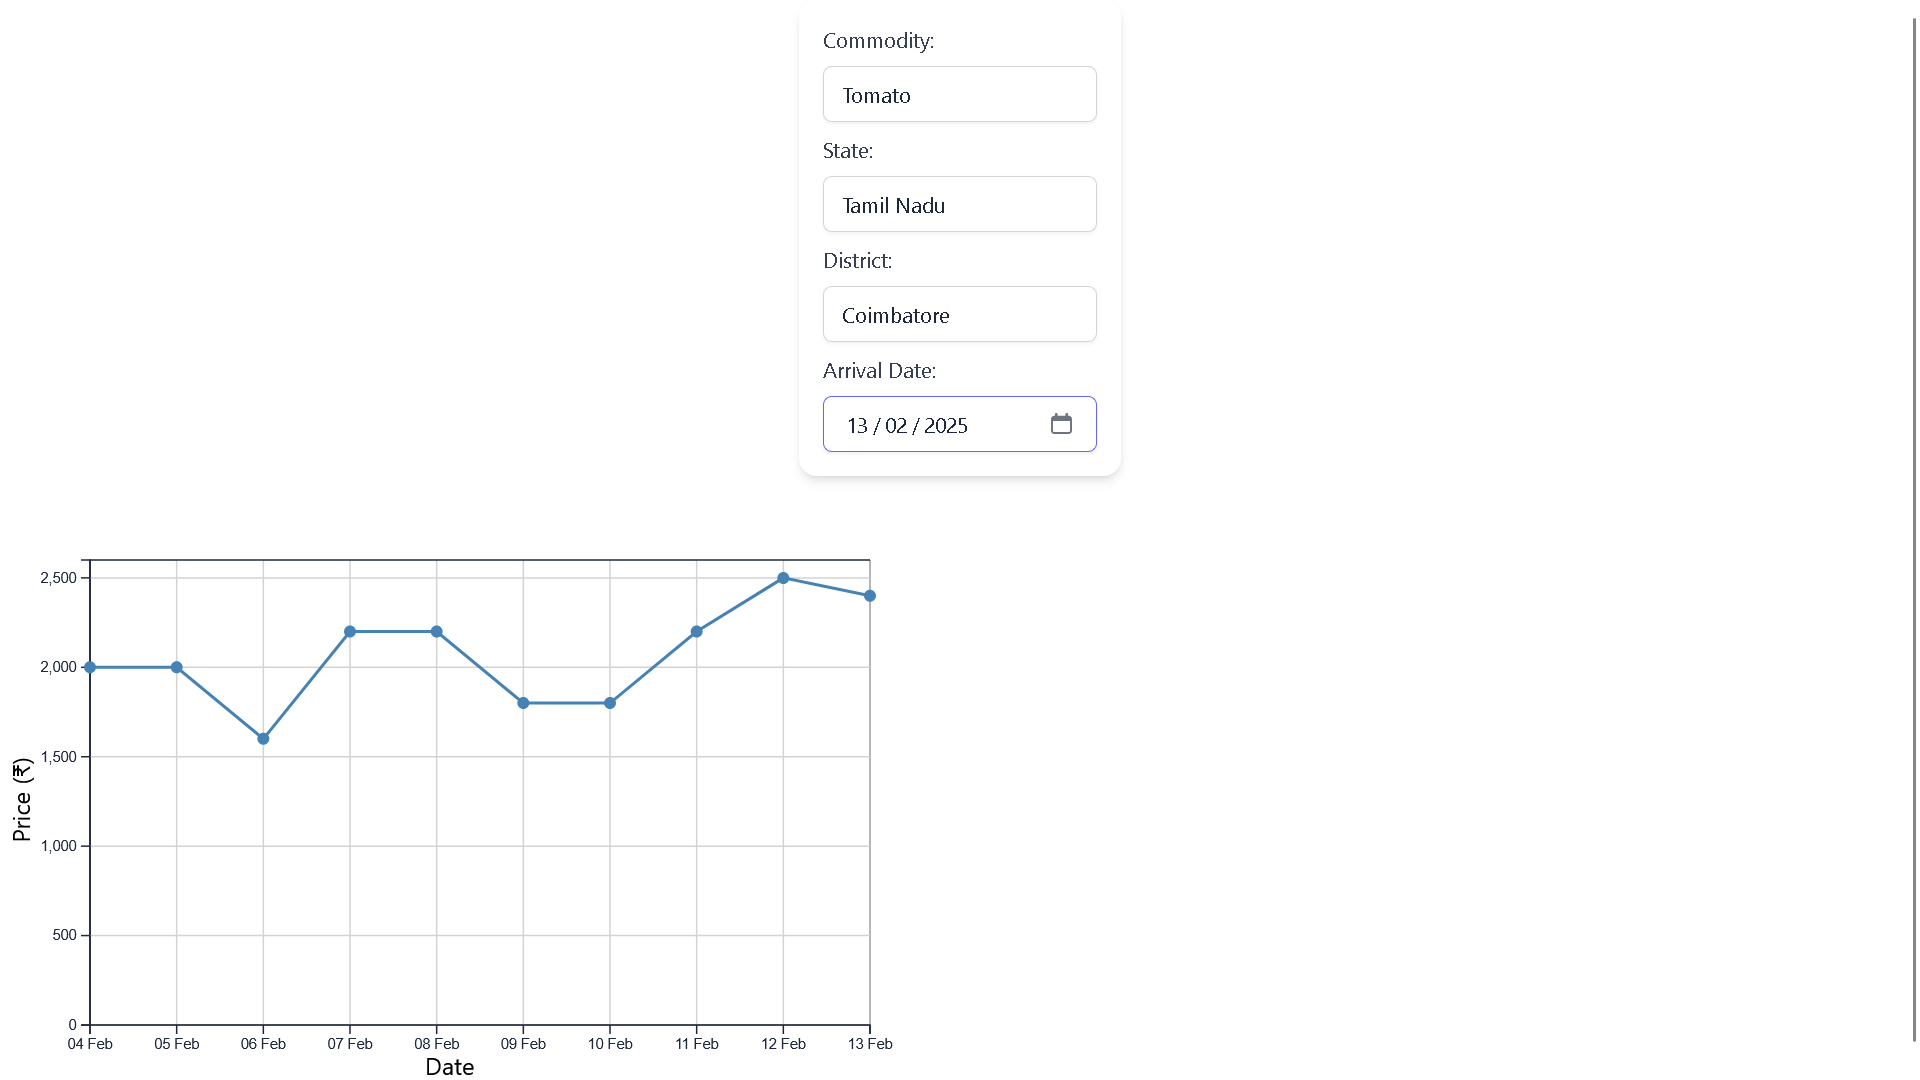1920x1080 pixels.
Task: Click the Price (₹) axis label
Action: click(x=22, y=800)
